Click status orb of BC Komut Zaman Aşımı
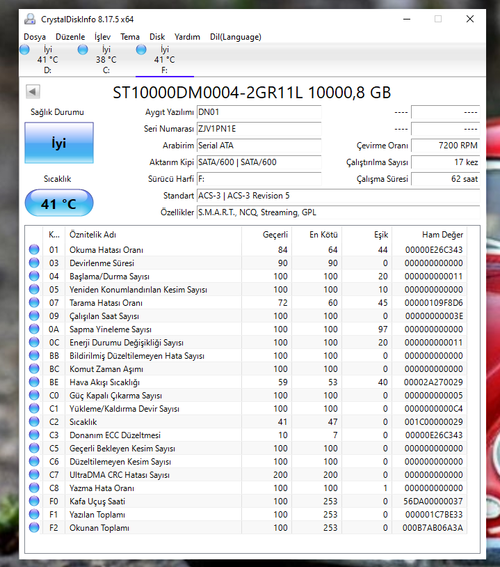This screenshot has width=500, height=567. pos(34,369)
